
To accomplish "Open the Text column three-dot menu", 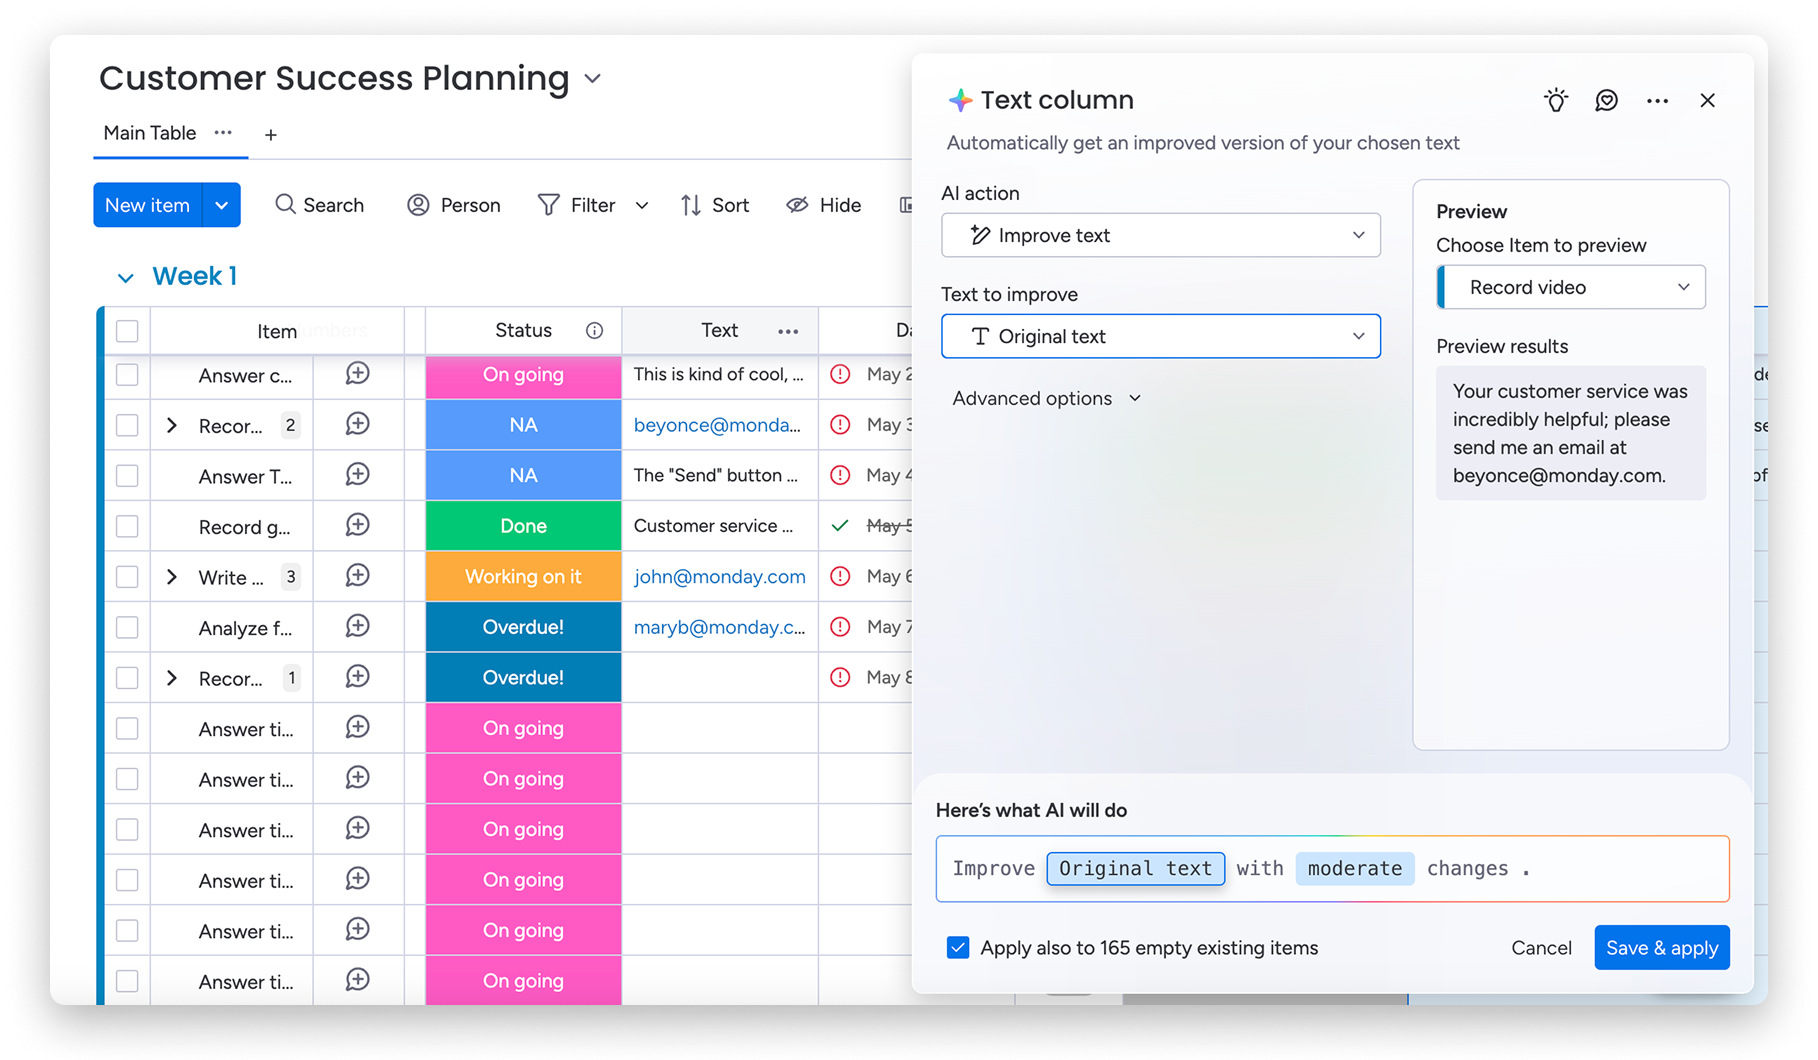I will 788,331.
